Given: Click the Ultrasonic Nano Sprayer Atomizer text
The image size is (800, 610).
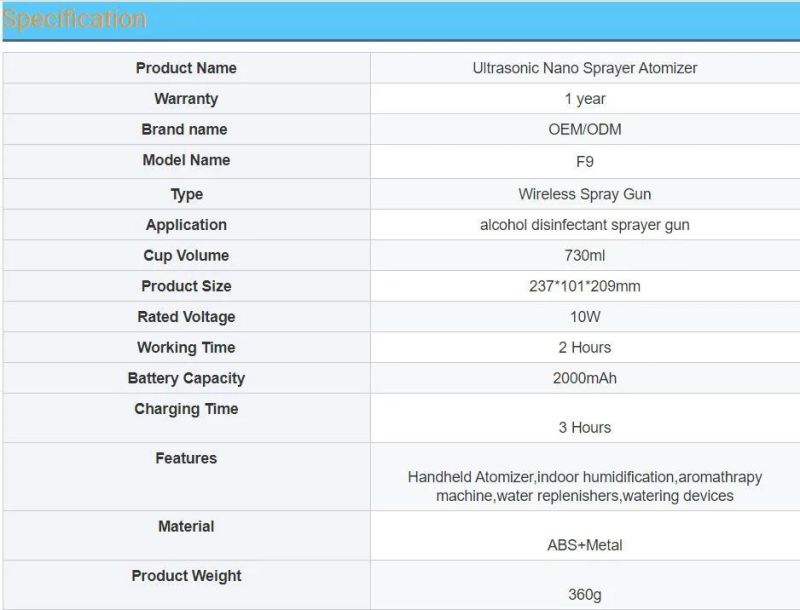Looking at the screenshot, I should [x=585, y=68].
